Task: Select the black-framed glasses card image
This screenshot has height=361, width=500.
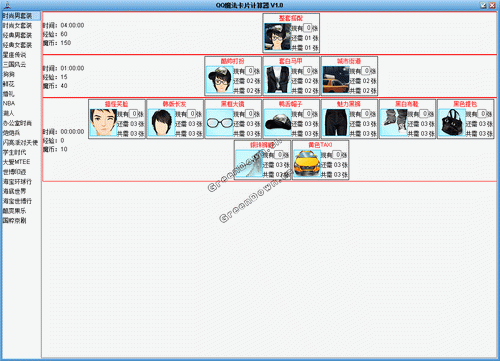Action: [219, 123]
